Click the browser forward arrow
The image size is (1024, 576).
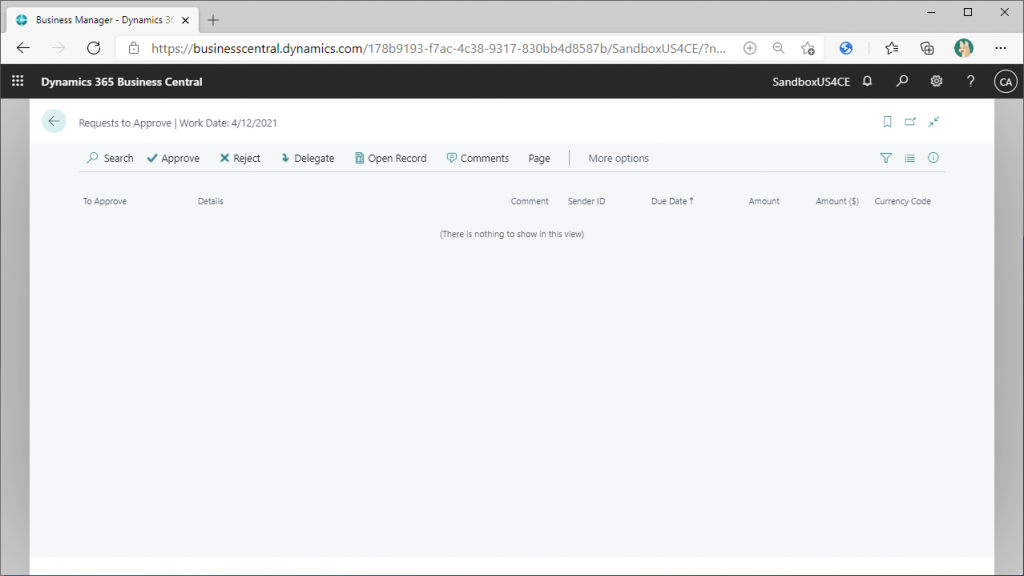[x=59, y=48]
